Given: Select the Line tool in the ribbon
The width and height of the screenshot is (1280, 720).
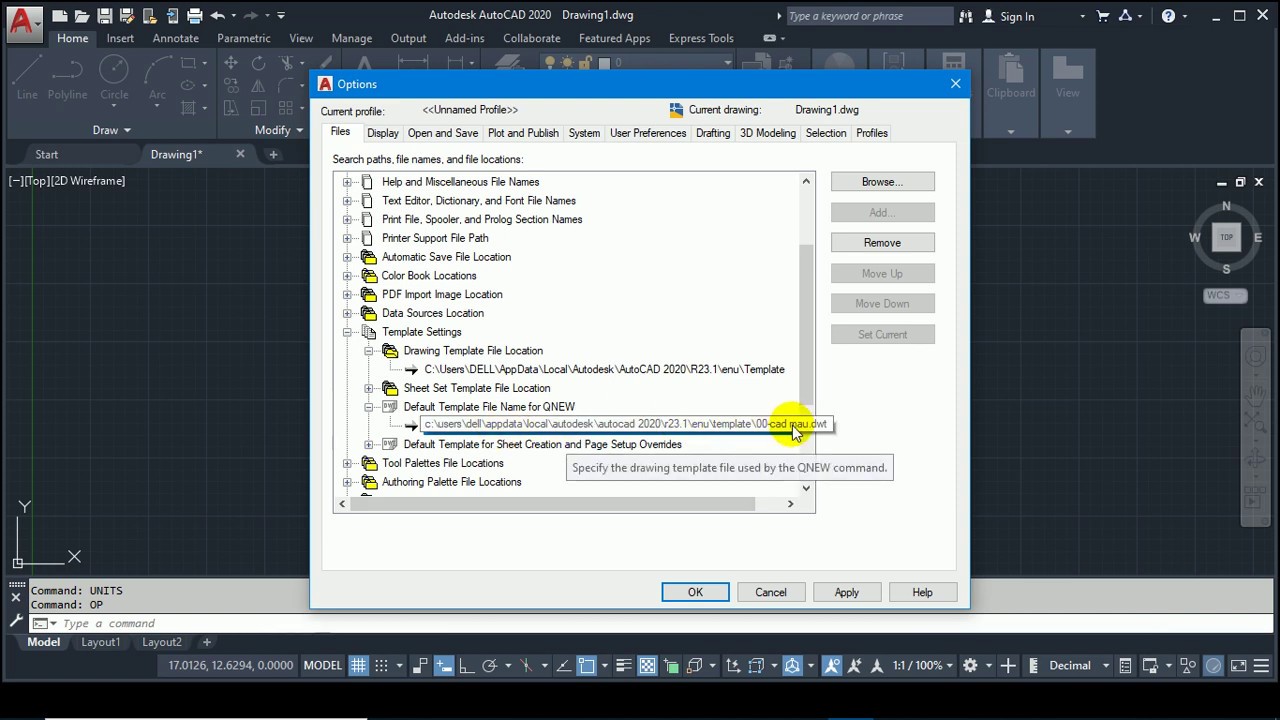Looking at the screenshot, I should (27, 78).
